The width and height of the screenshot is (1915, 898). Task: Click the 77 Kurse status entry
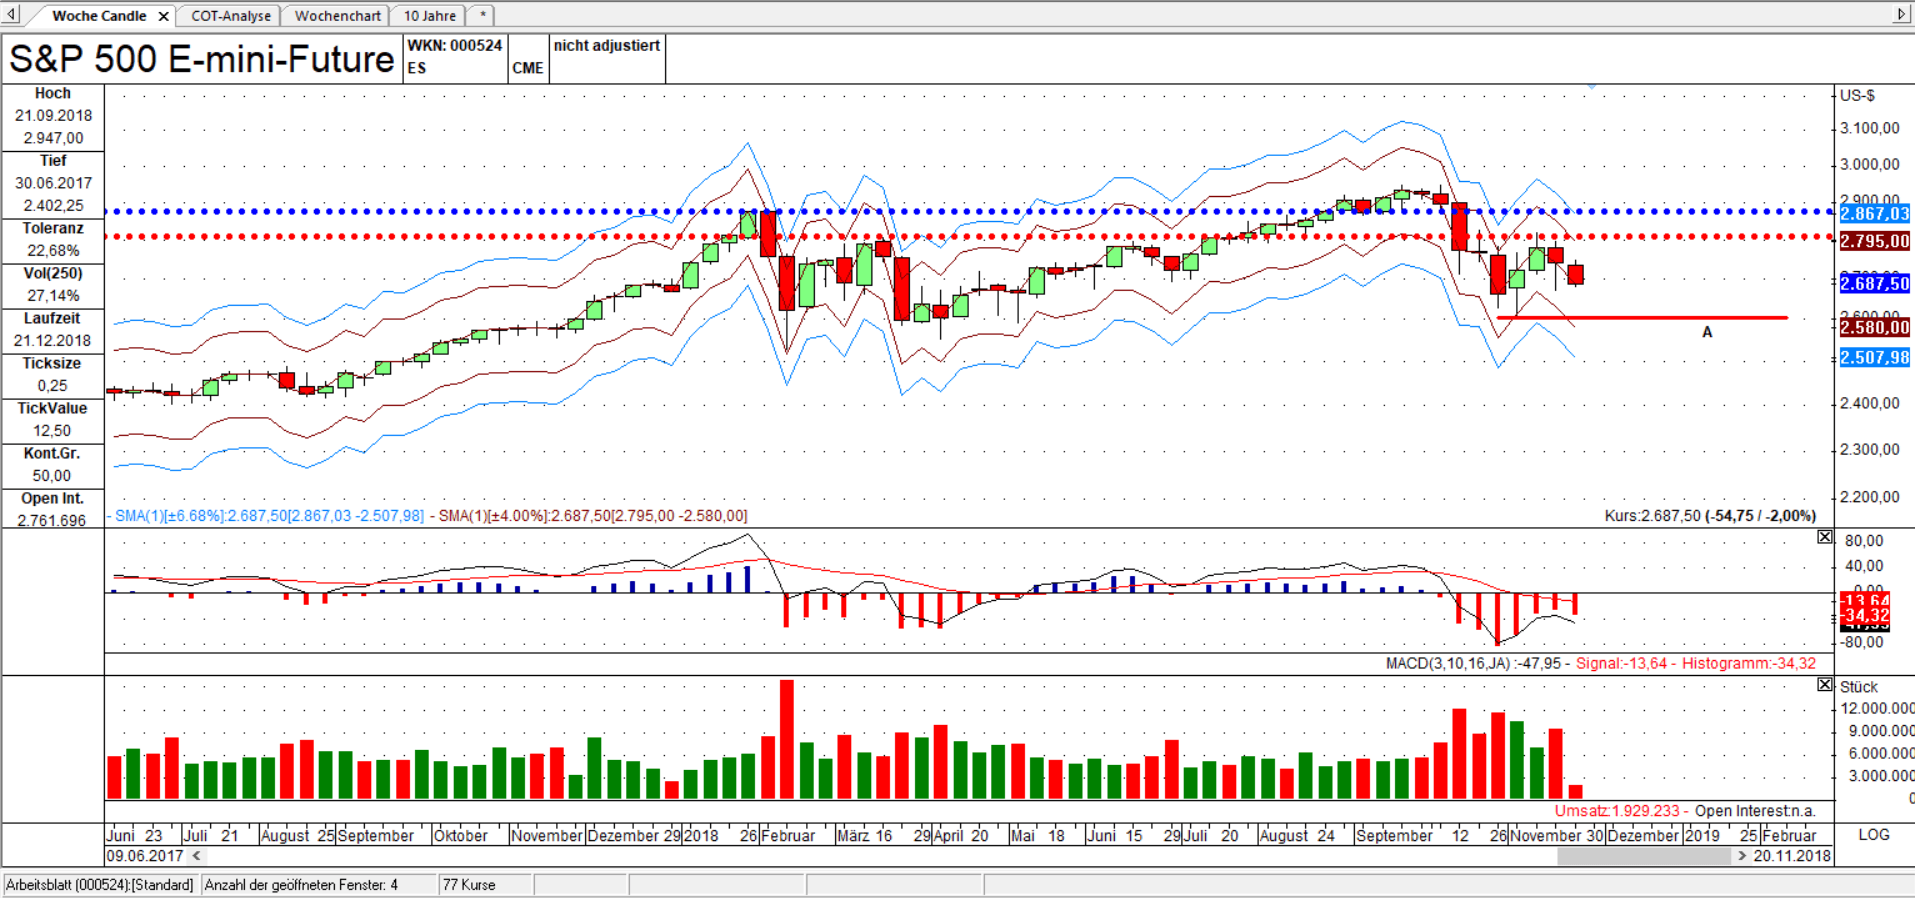[469, 885]
